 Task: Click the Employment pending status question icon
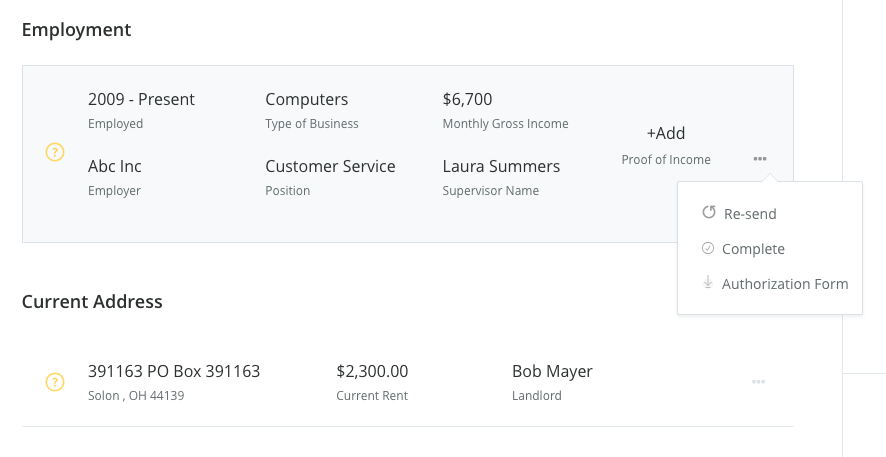(56, 153)
